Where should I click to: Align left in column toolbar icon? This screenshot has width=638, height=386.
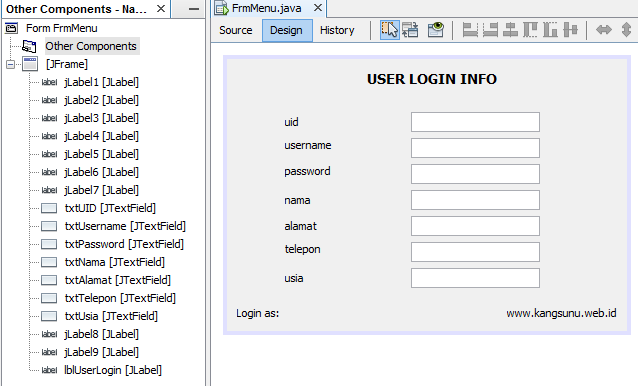(x=470, y=30)
